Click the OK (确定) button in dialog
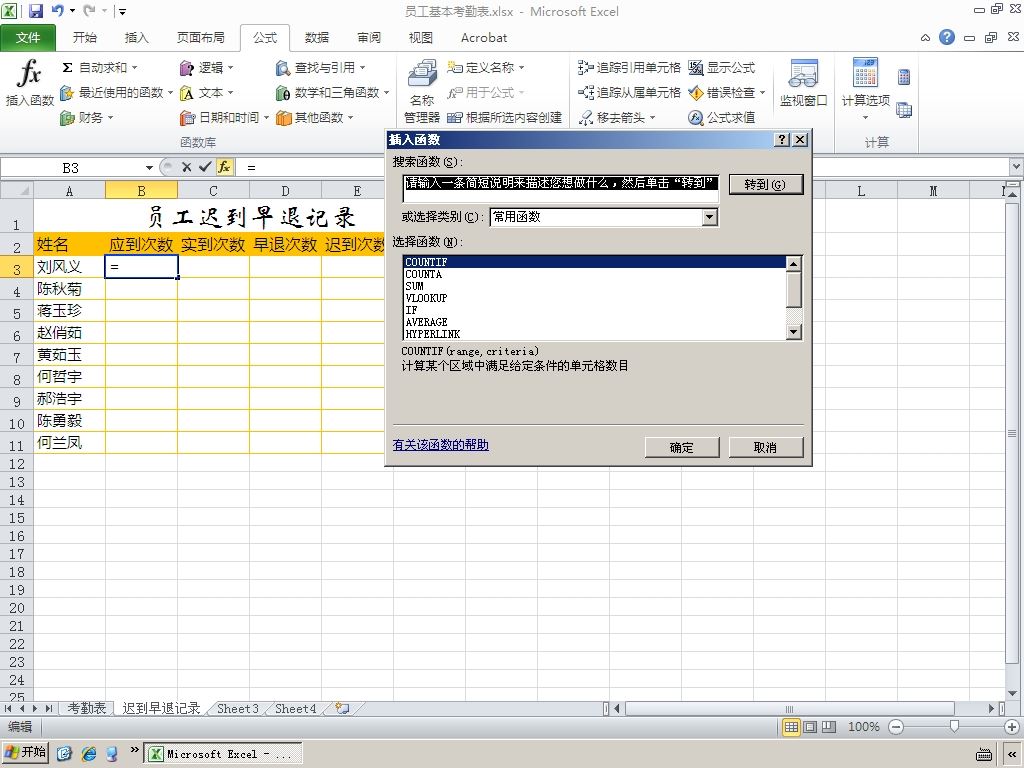The width and height of the screenshot is (1024, 768). point(682,447)
